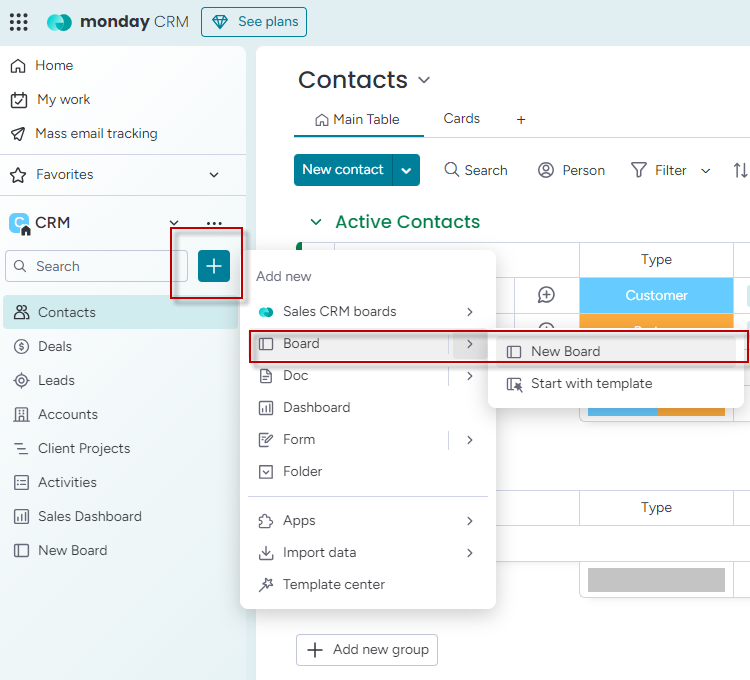Open New contact dropdown arrow
This screenshot has width=750, height=680.
(406, 170)
